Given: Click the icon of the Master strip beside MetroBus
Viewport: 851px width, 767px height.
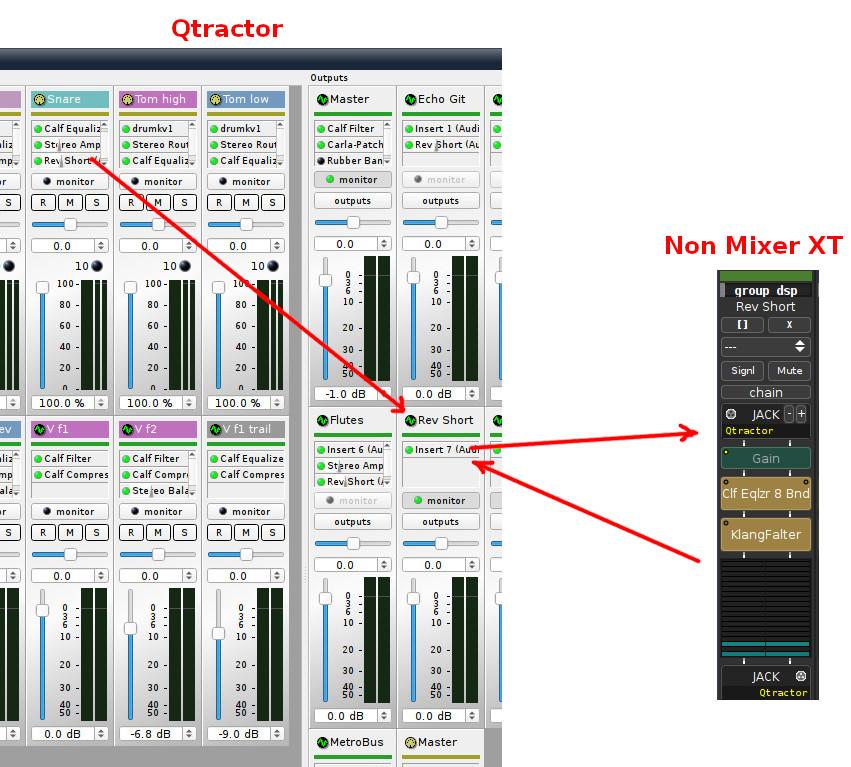Looking at the screenshot, I should point(410,742).
